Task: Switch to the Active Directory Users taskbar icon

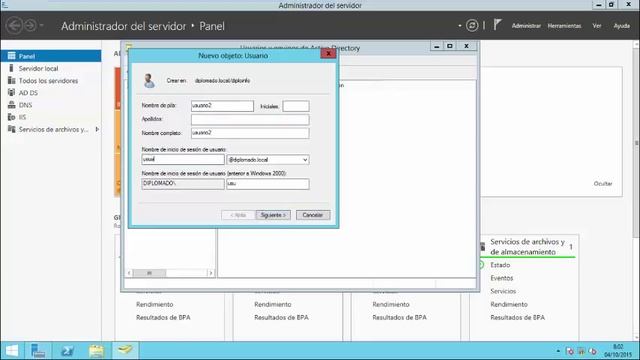Action: [x=125, y=350]
